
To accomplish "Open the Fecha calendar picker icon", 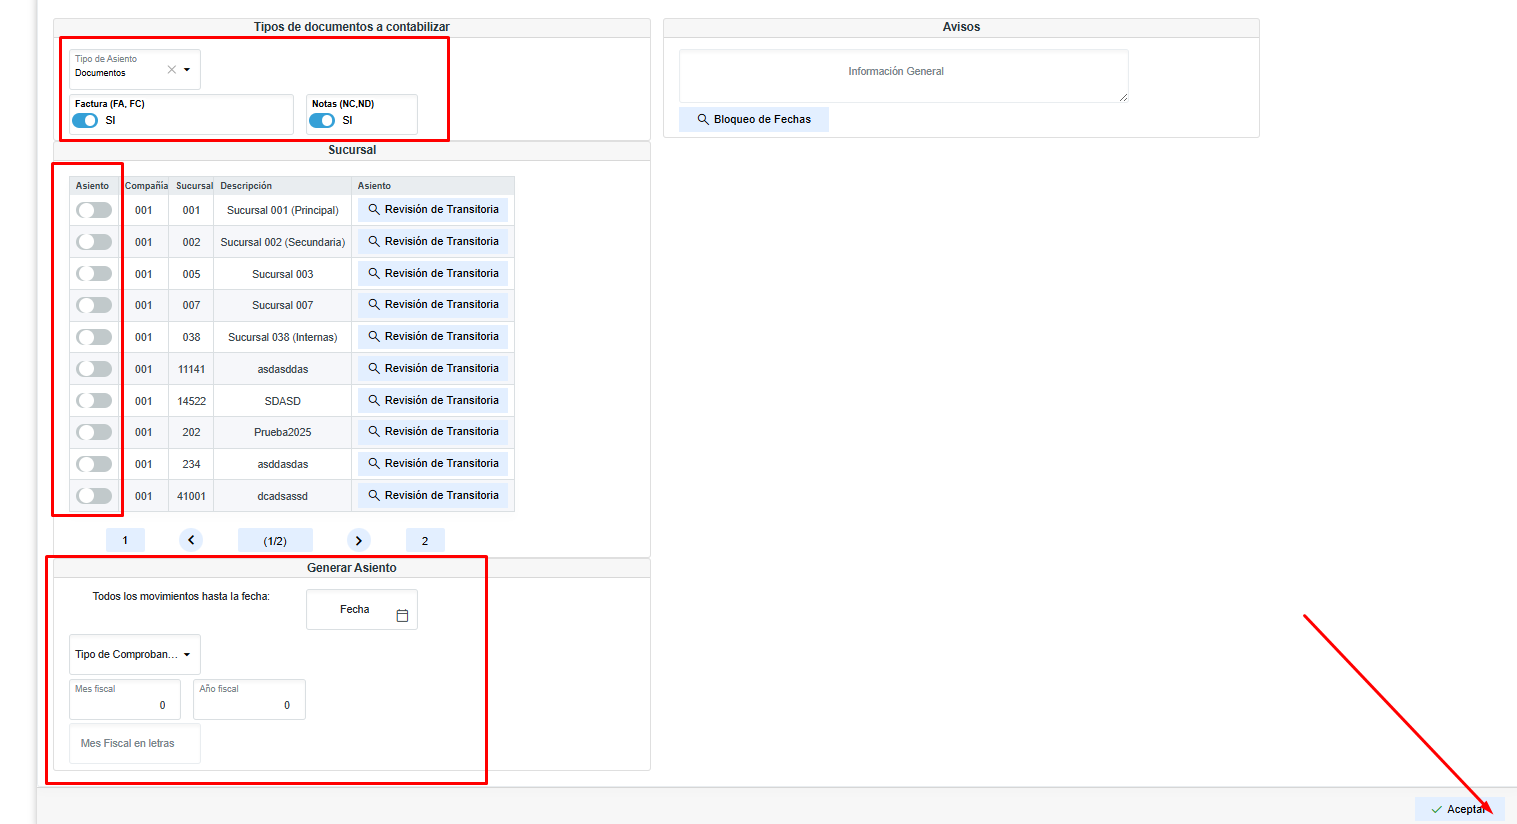I will [402, 615].
